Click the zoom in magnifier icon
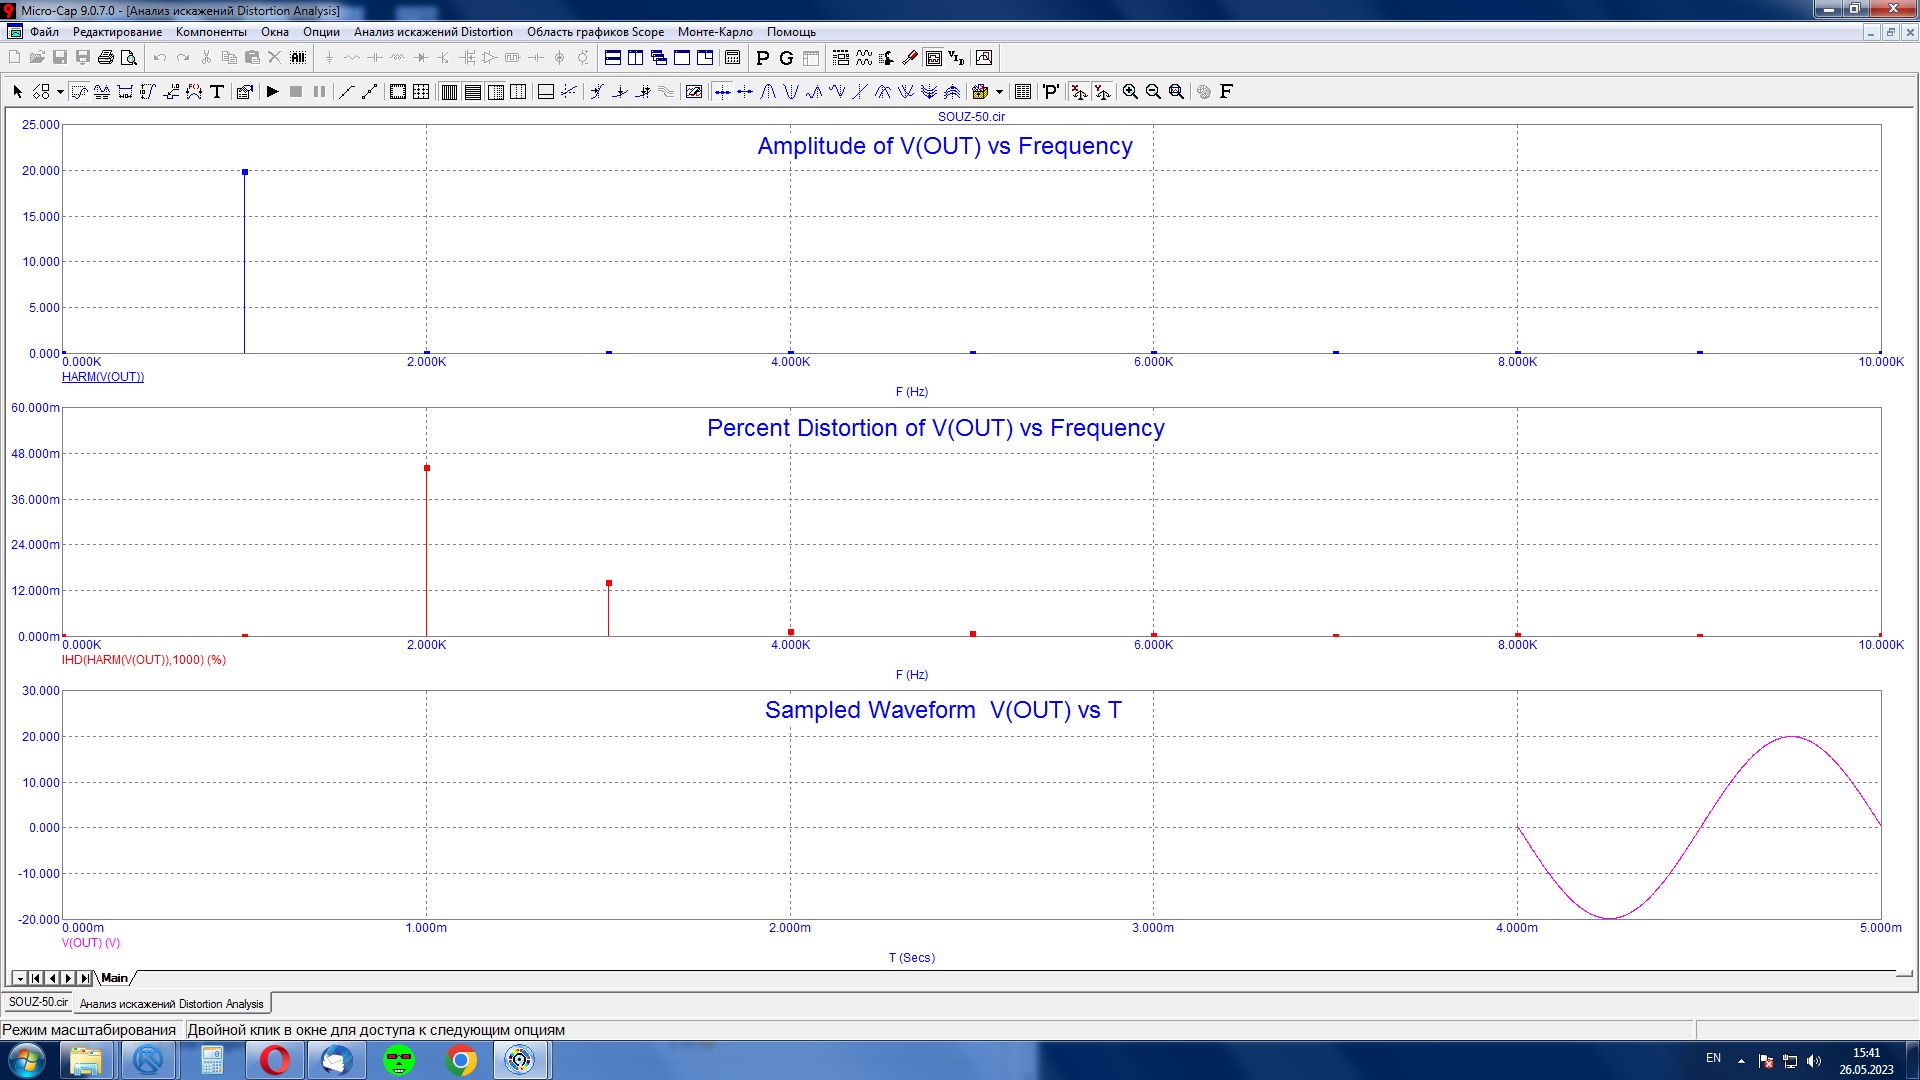Image resolution: width=1920 pixels, height=1080 pixels. click(x=1130, y=92)
